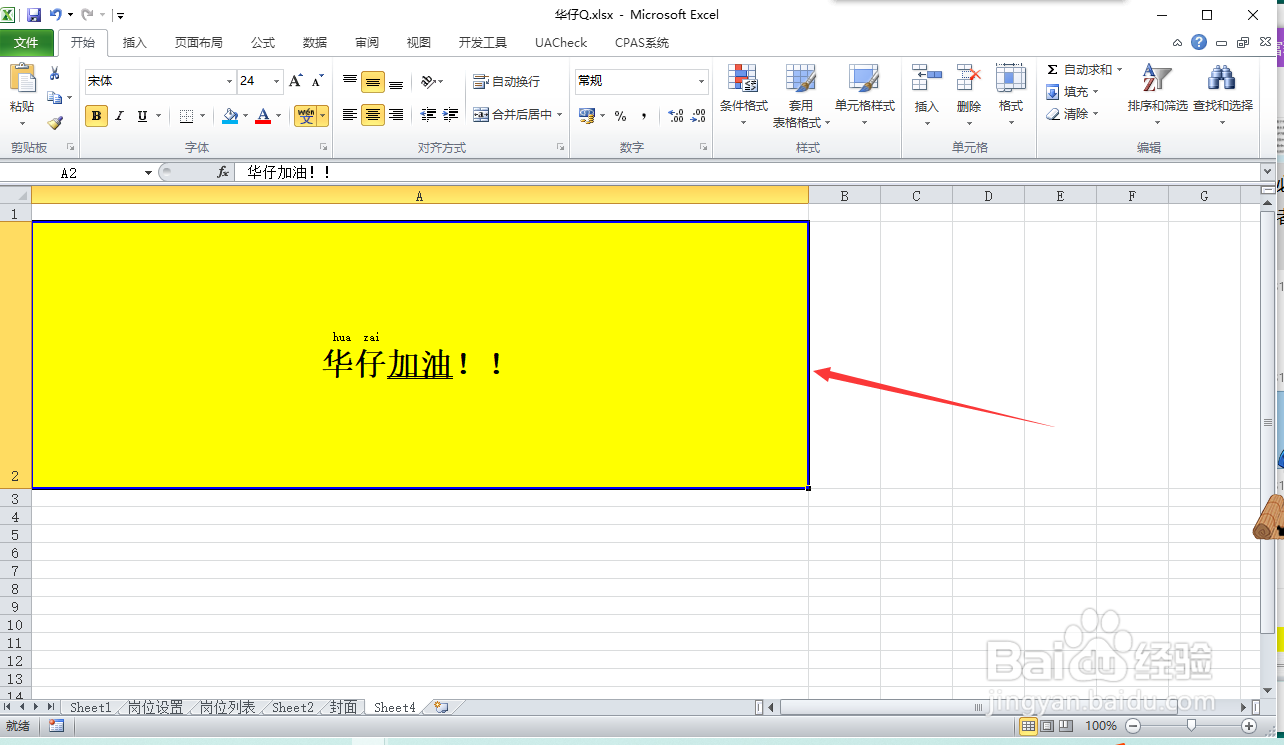The width and height of the screenshot is (1284, 745).
Task: Toggle Wrap Text (自动换行)
Action: pyautogui.click(x=506, y=81)
